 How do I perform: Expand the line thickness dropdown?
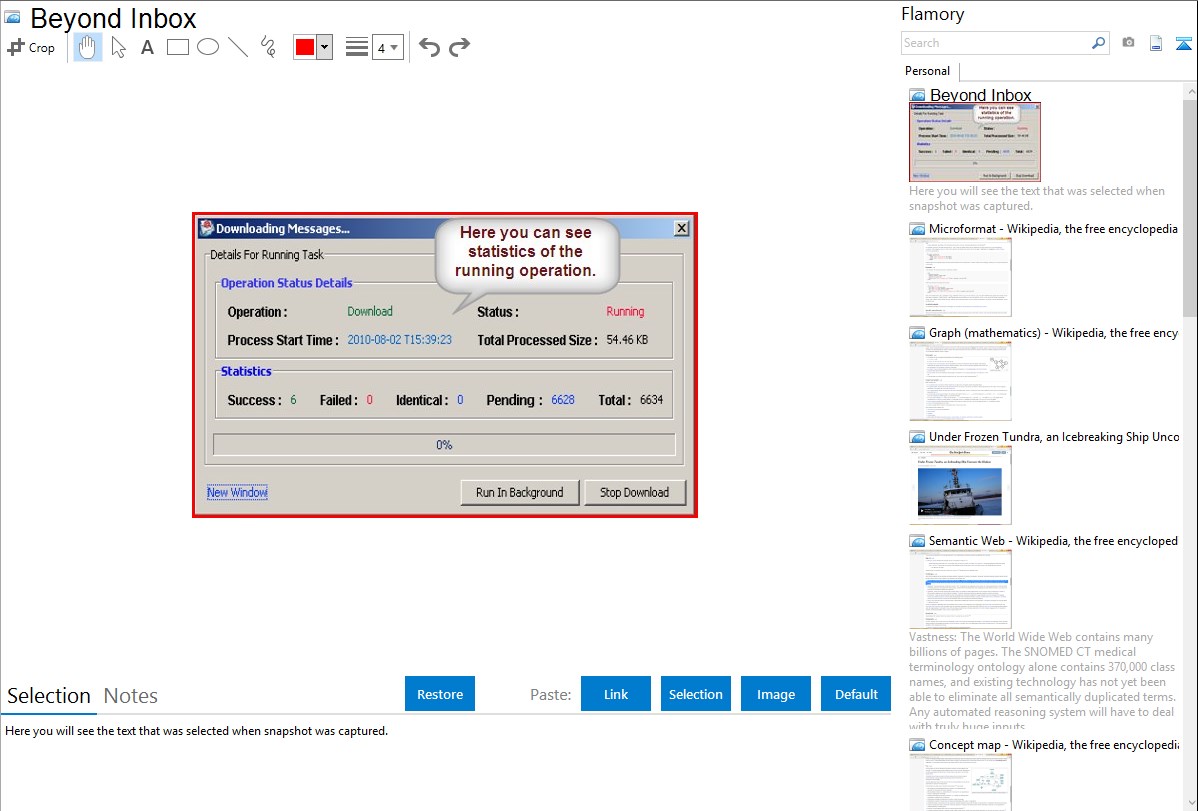387,47
